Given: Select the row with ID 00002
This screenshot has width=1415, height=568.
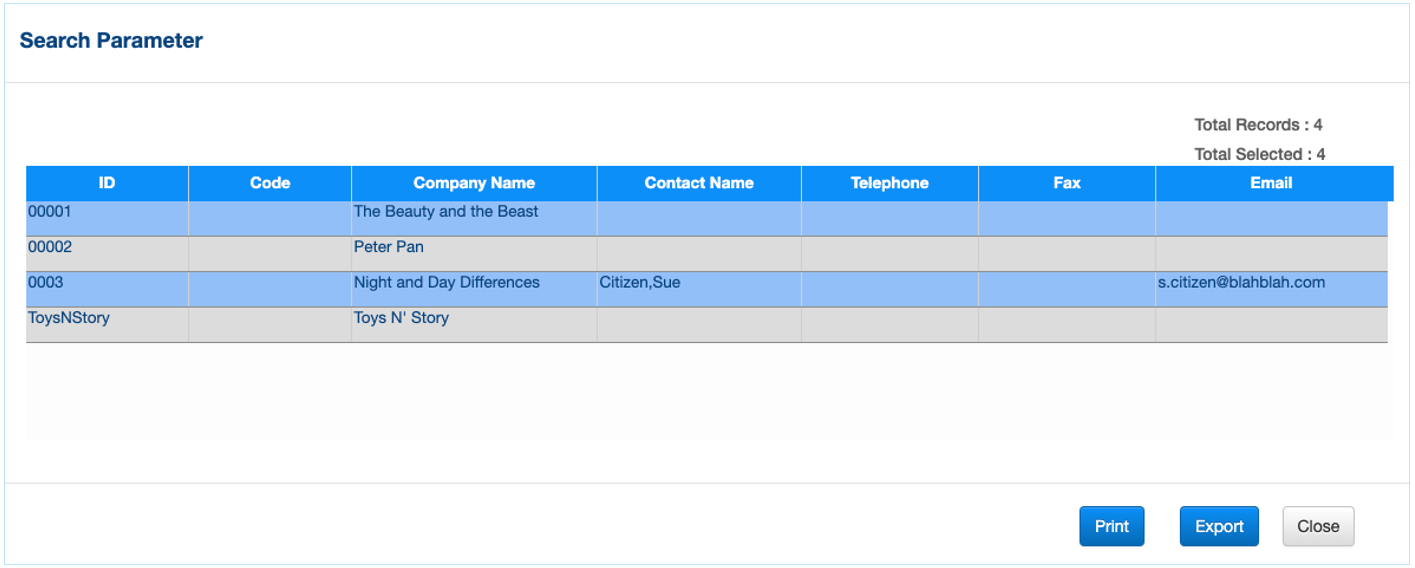Looking at the screenshot, I should click(x=50, y=247).
